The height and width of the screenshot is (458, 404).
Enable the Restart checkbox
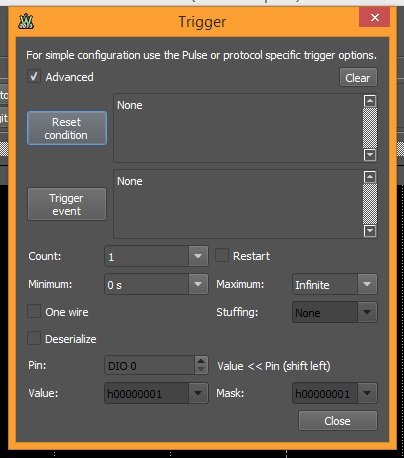click(222, 256)
